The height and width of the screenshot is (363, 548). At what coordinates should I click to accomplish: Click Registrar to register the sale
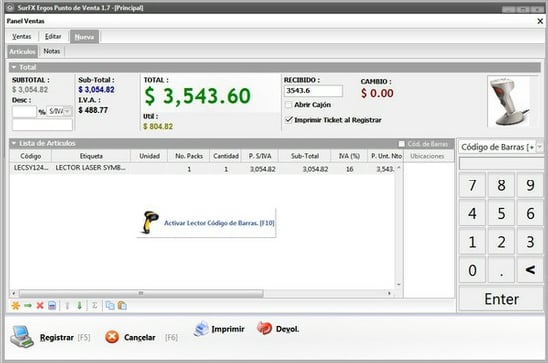(x=57, y=337)
